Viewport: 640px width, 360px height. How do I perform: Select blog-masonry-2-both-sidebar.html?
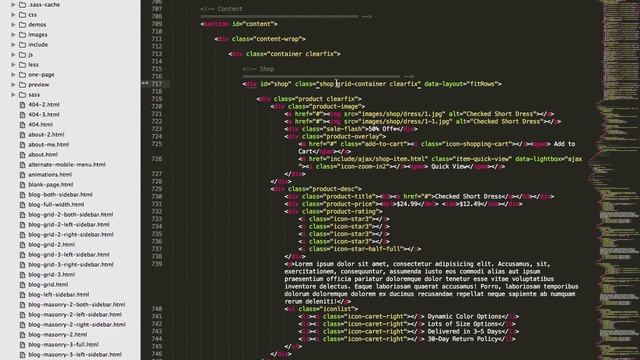click(77, 304)
